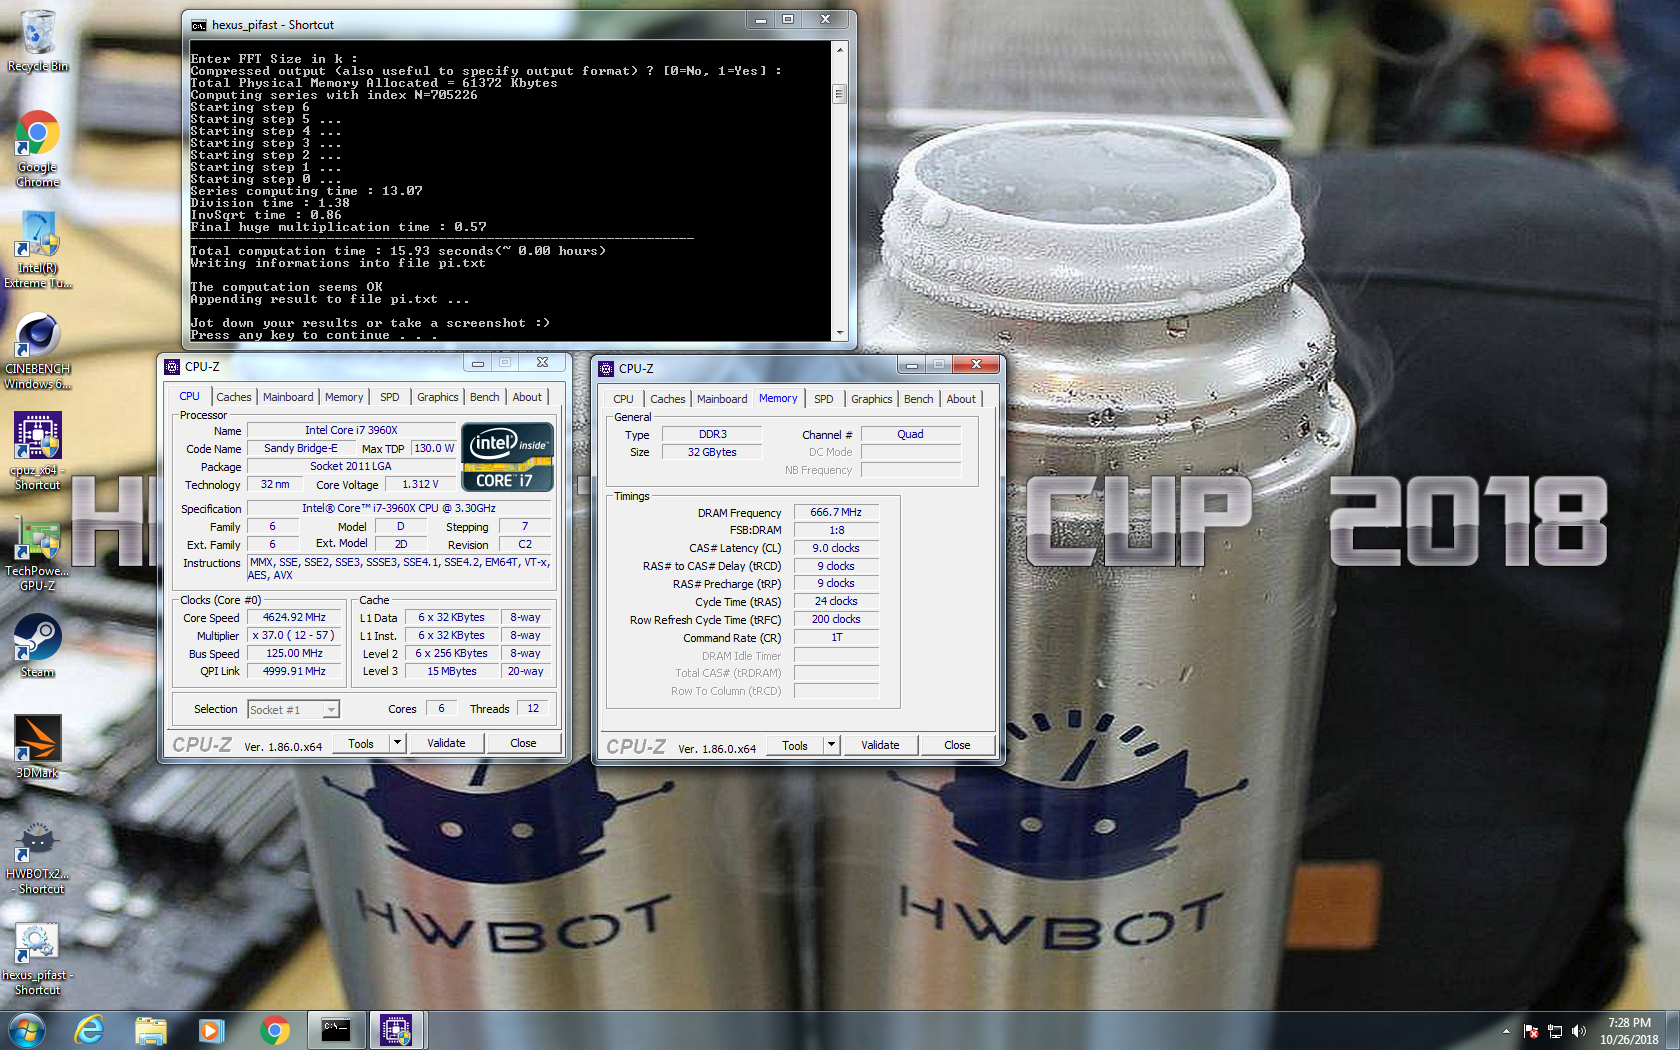Click Tools button in left CPU-Z
The image size is (1680, 1050).
pos(361,743)
